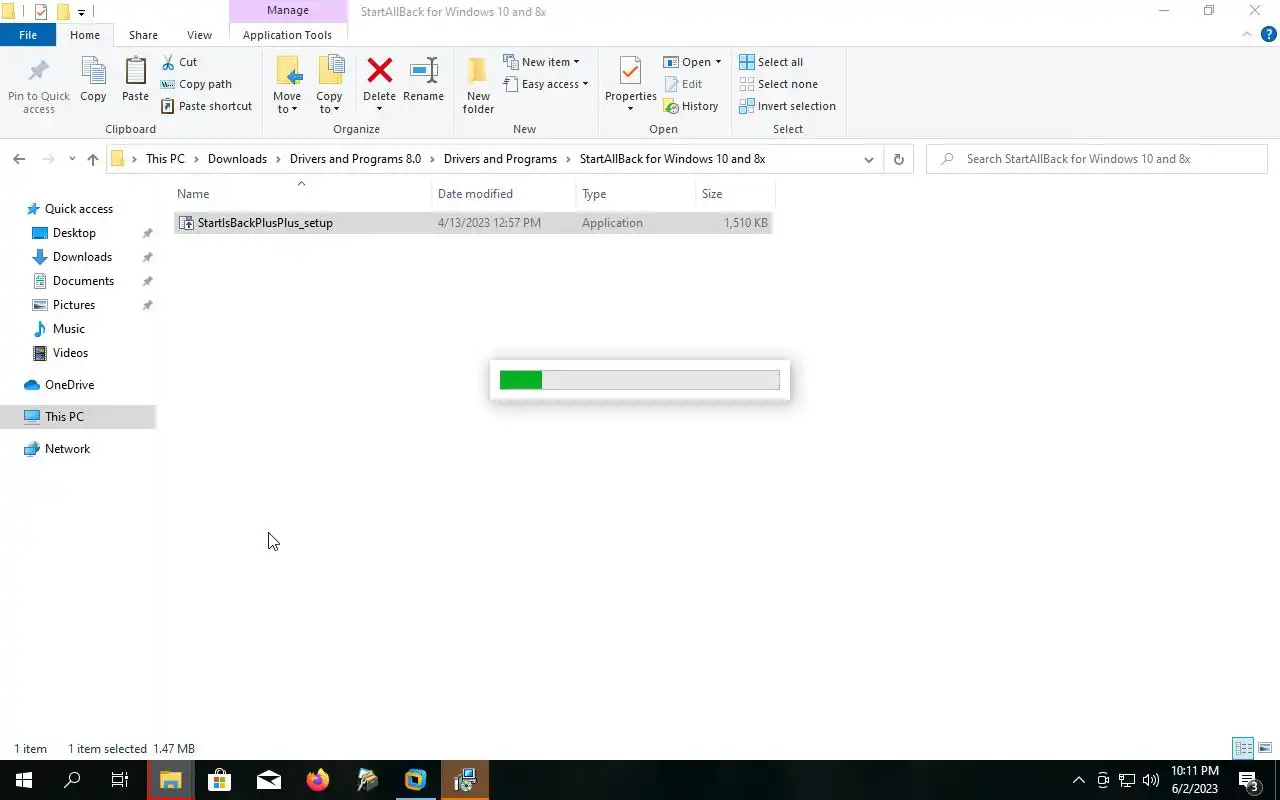Click the Edit ribbon button
Image resolution: width=1280 pixels, height=800 pixels.
coord(683,84)
